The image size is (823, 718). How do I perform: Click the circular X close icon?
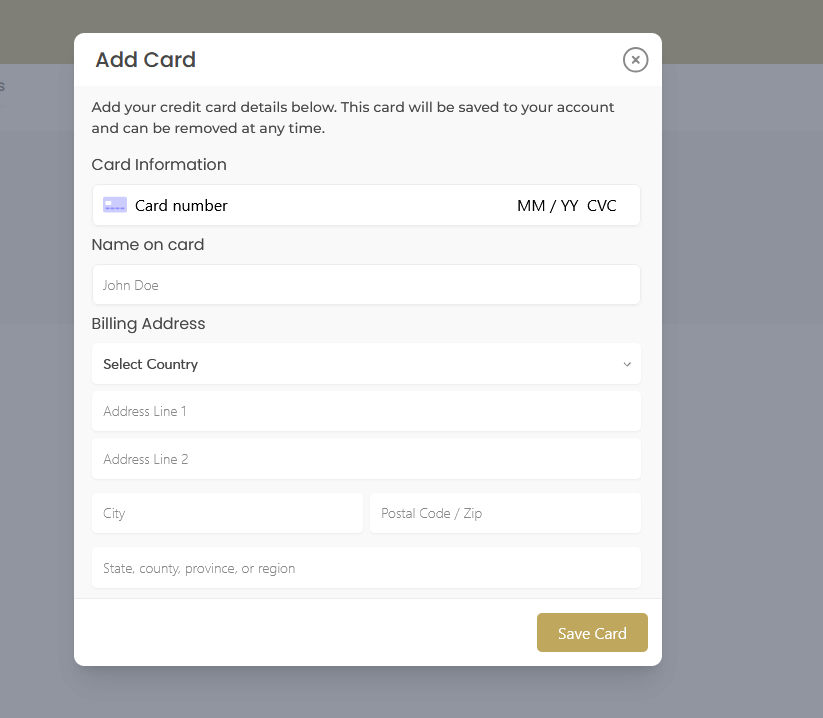click(635, 60)
